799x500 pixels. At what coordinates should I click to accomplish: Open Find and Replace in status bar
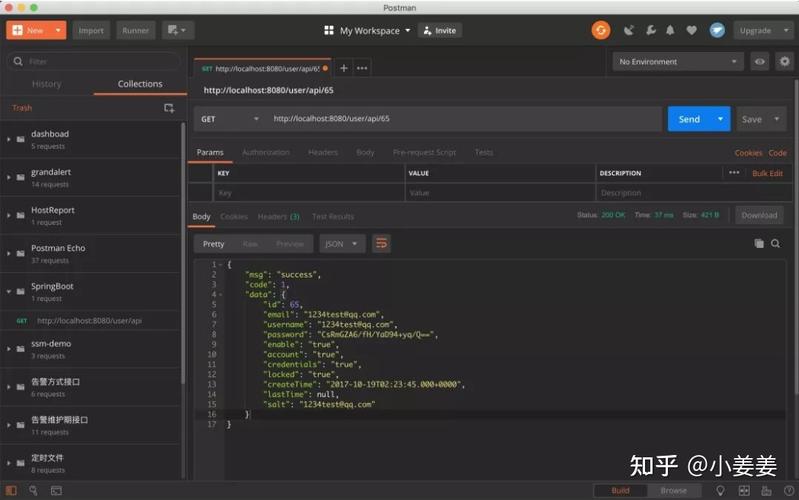pyautogui.click(x=33, y=490)
